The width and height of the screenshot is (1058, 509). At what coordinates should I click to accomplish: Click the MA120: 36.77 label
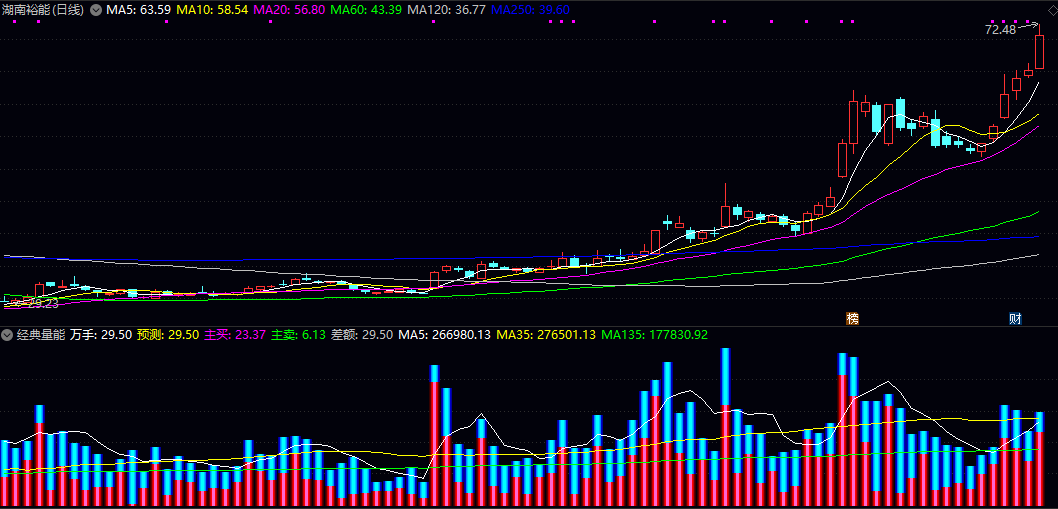click(x=447, y=10)
